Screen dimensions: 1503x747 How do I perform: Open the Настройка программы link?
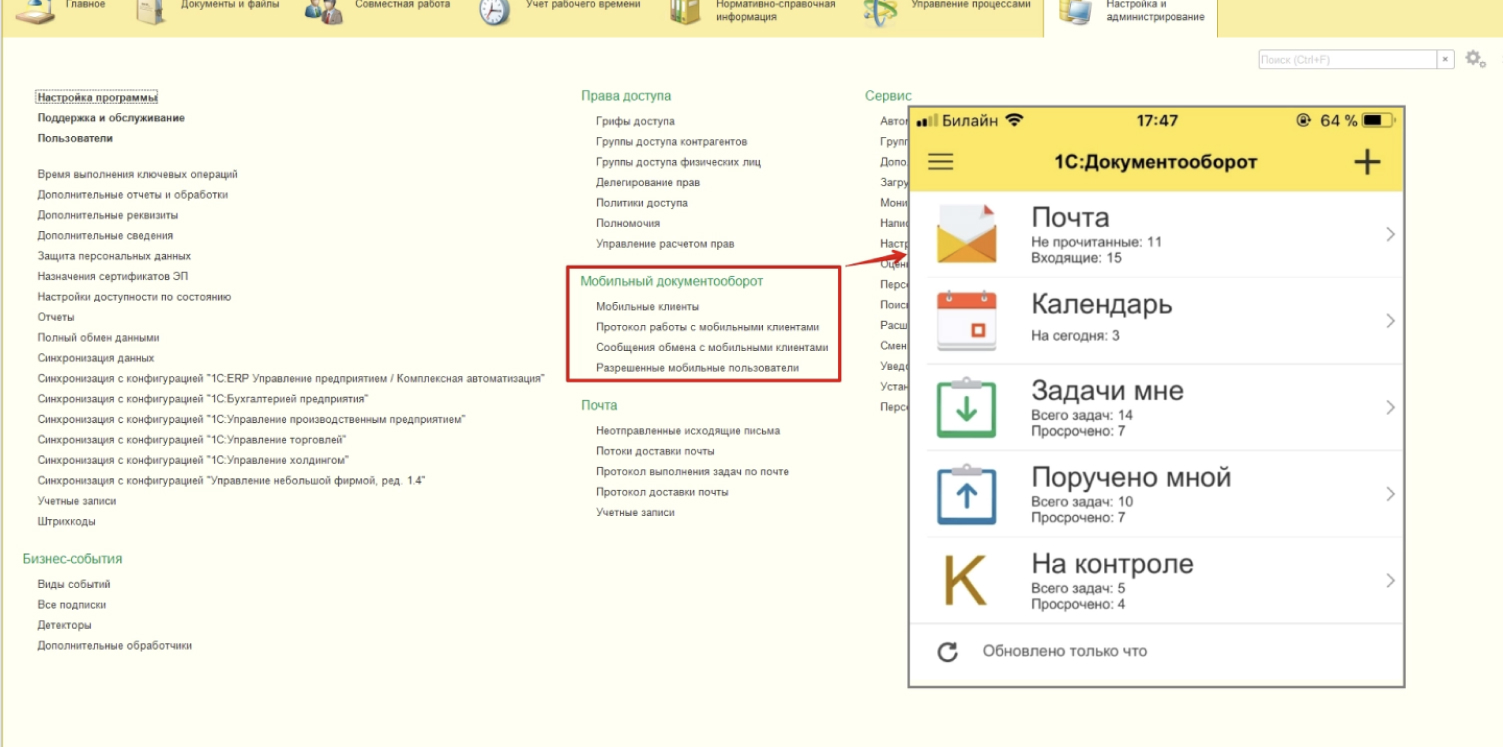(x=97, y=98)
